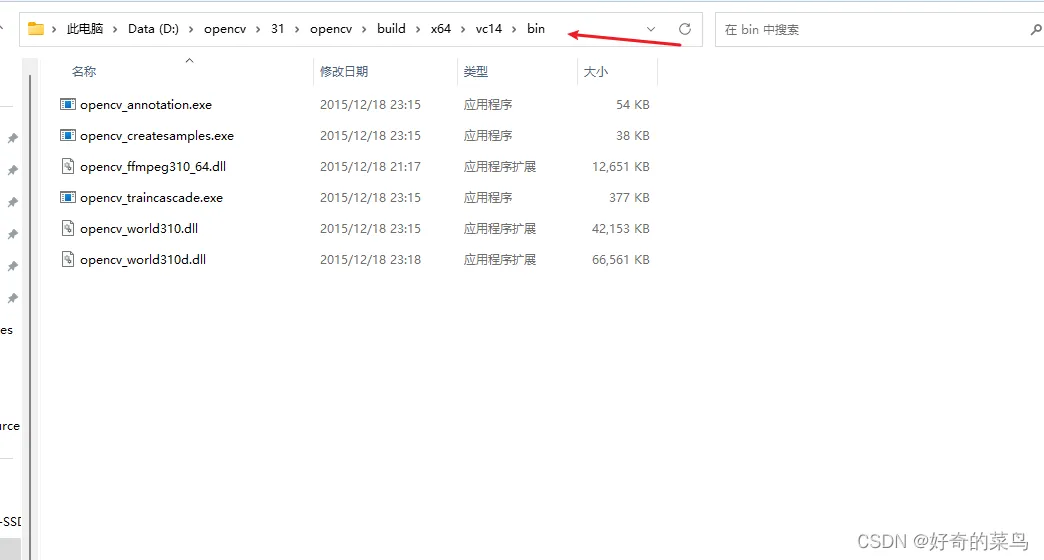Viewport: 1044px width, 560px height.
Task: Navigate to 此电脑 in the breadcrumb
Action: (x=85, y=29)
